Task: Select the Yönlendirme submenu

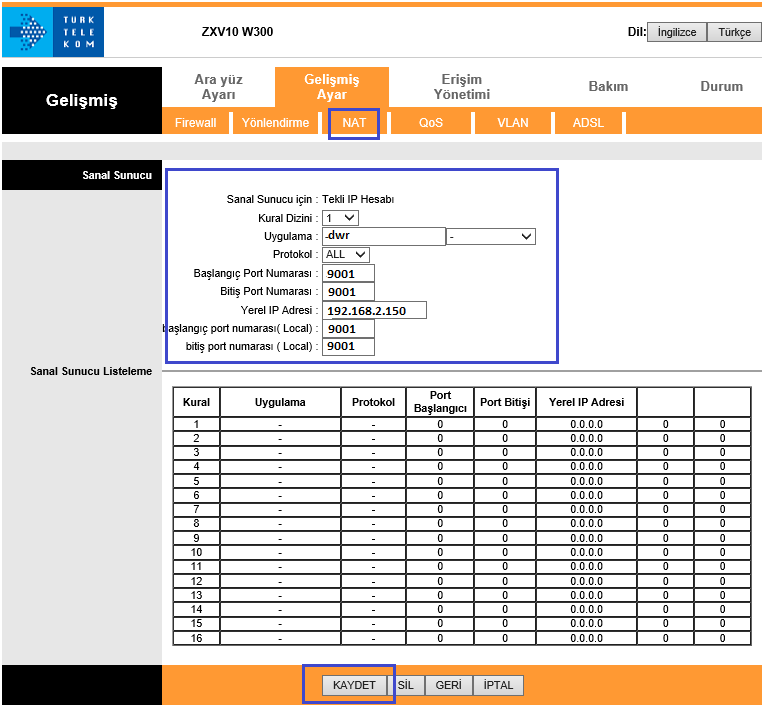Action: 275,123
